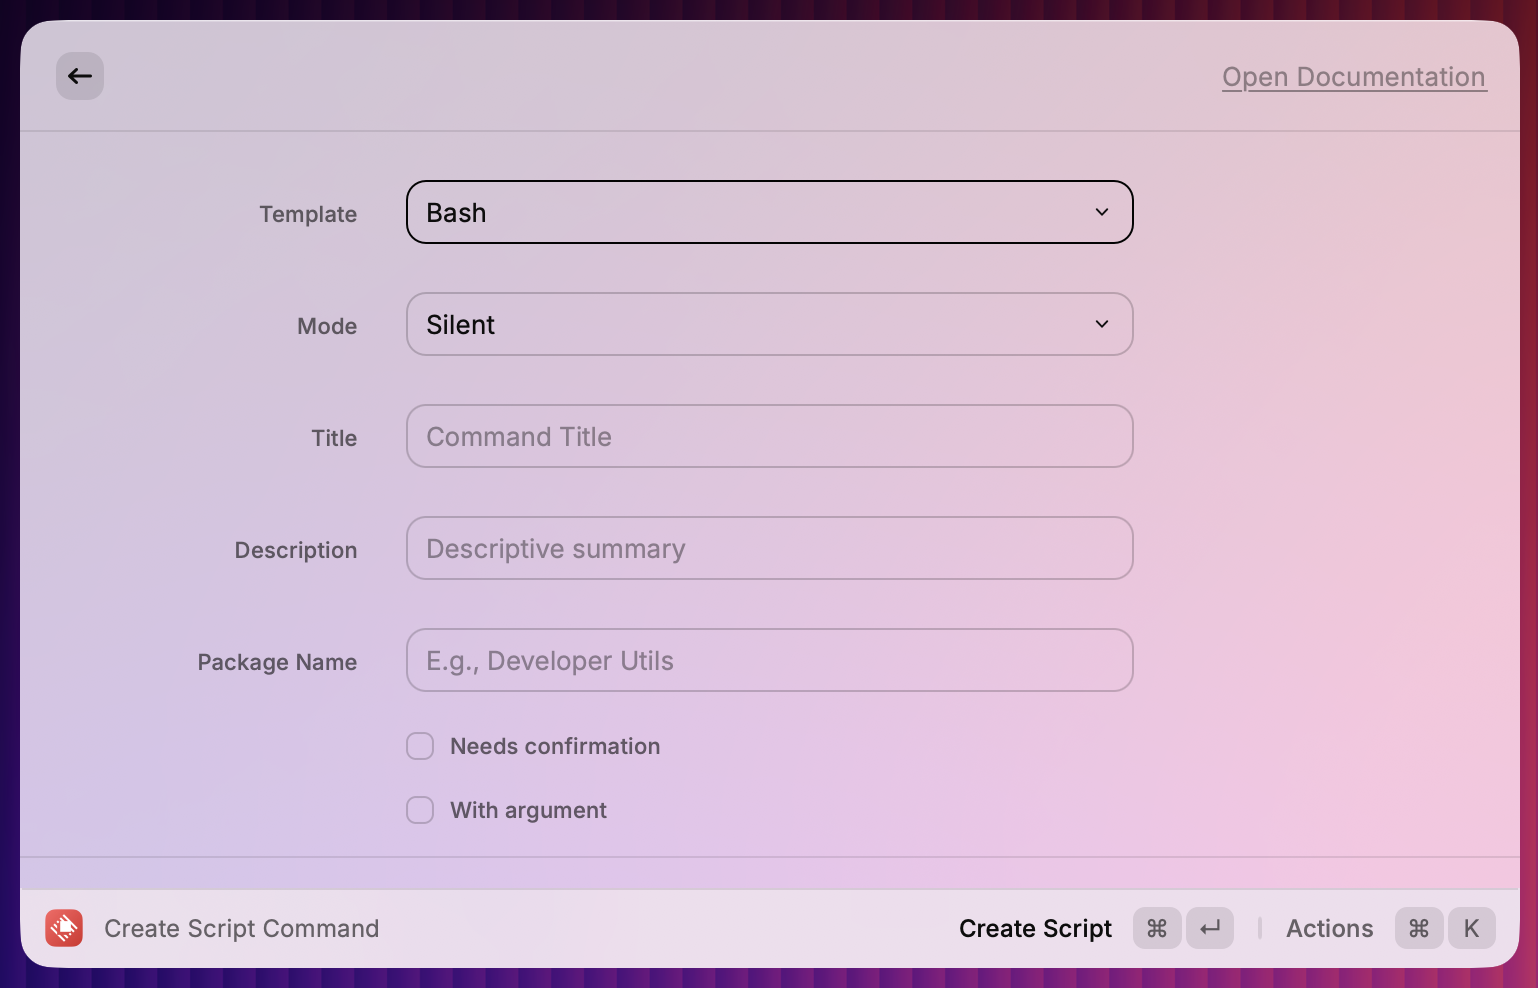Click the K key icon in footer
The height and width of the screenshot is (988, 1538).
click(1471, 928)
